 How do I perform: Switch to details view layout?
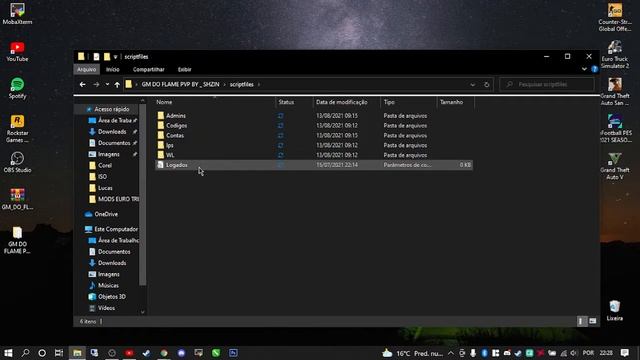click(x=581, y=321)
